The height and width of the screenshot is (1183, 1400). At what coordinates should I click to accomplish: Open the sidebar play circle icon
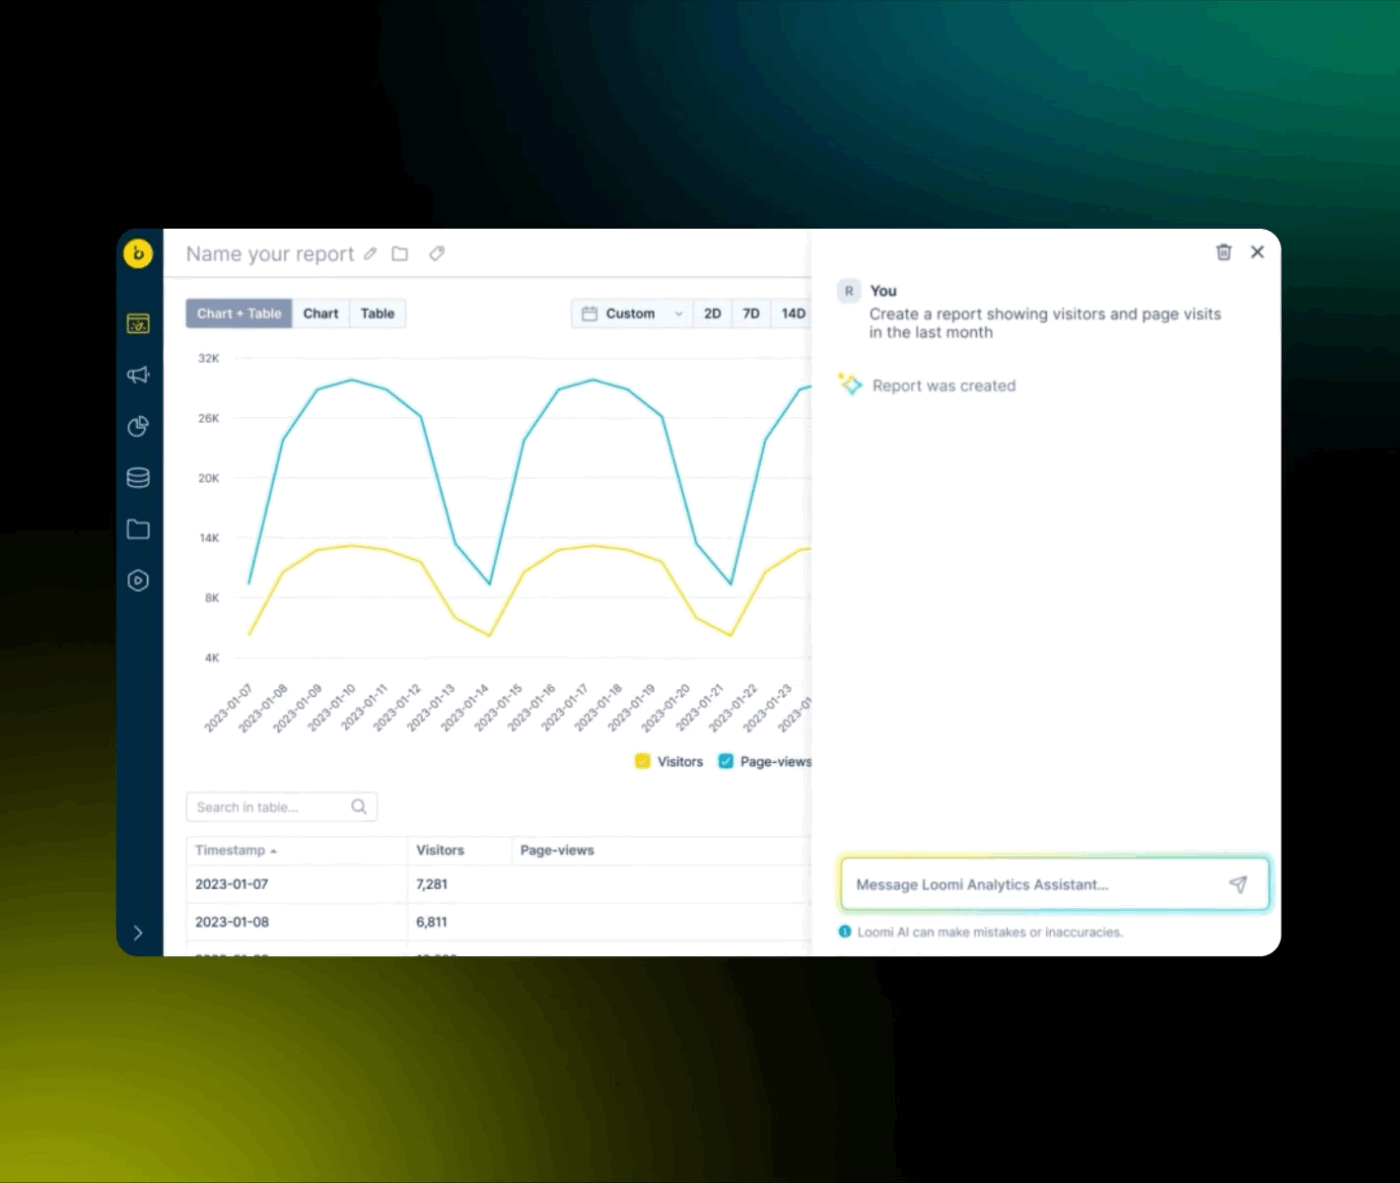tap(138, 581)
